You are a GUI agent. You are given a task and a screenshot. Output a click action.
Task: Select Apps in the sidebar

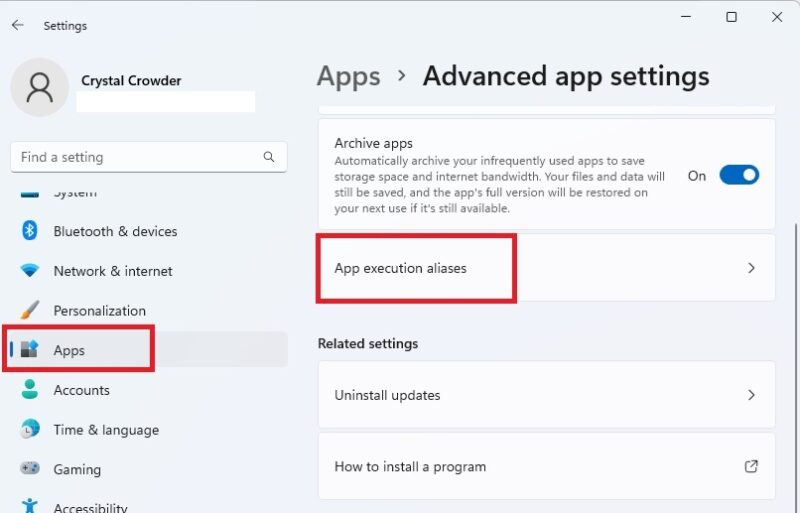(x=70, y=350)
